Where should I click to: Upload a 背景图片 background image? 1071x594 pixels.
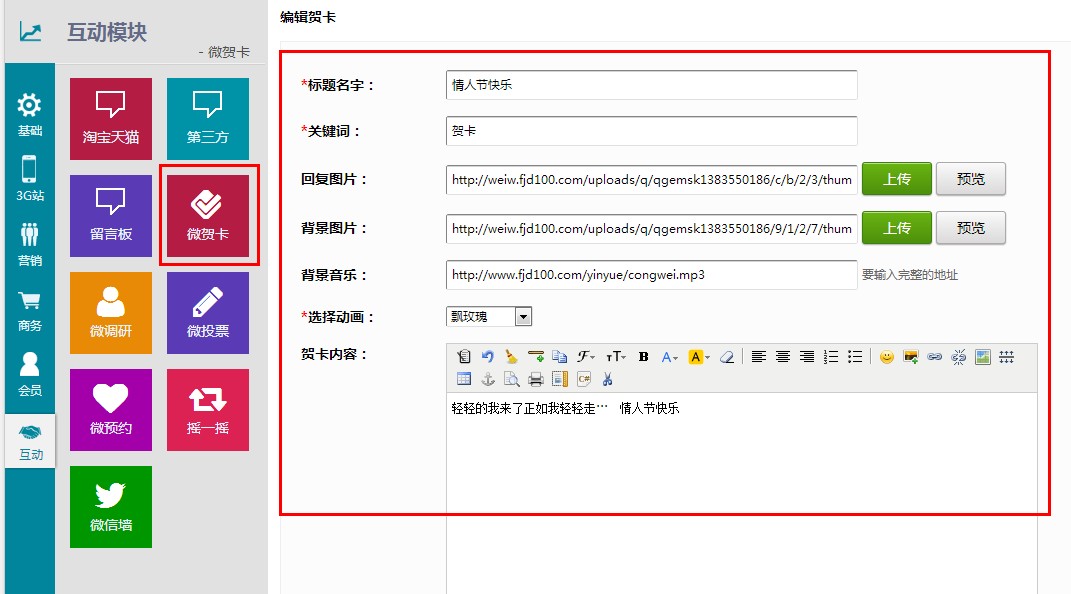pos(897,228)
